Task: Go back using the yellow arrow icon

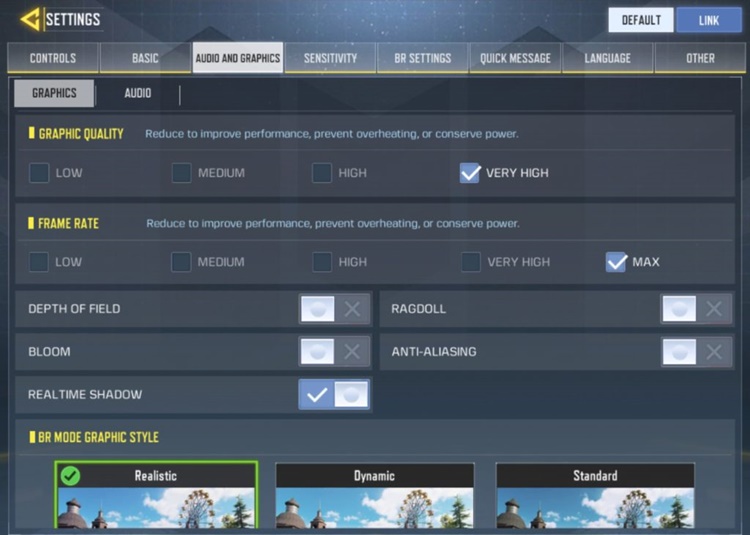Action: pos(30,20)
